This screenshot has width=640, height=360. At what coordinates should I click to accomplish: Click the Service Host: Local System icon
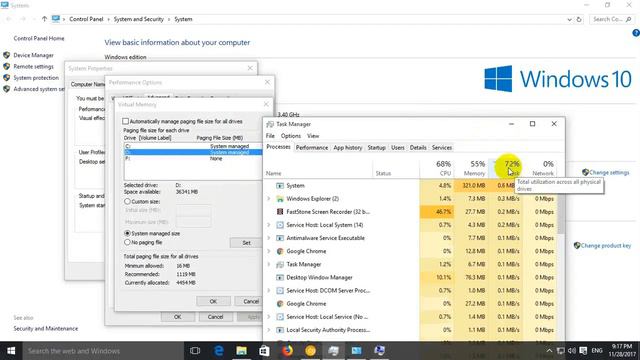(280, 225)
